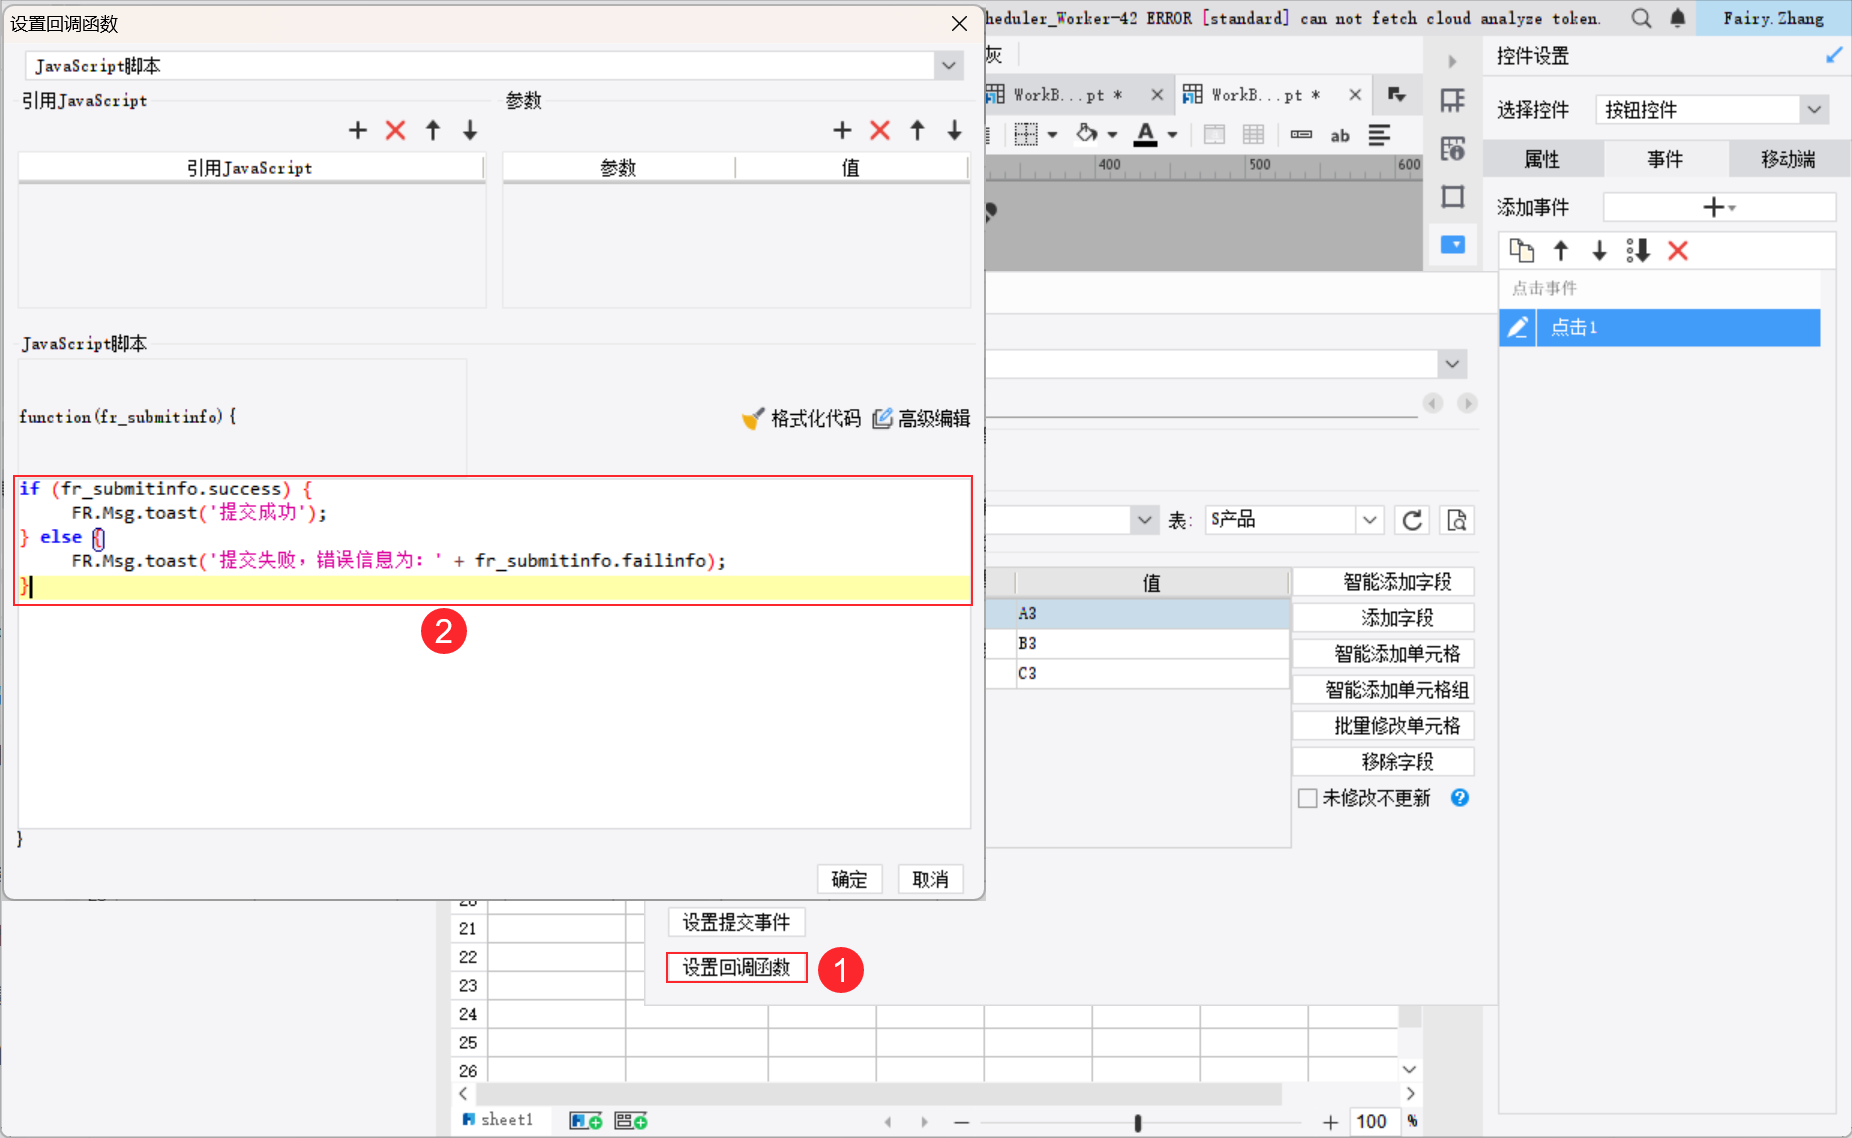The height and width of the screenshot is (1138, 1852).
Task: Click the edit pencil in 控件设置 header
Action: pyautogui.click(x=1834, y=55)
